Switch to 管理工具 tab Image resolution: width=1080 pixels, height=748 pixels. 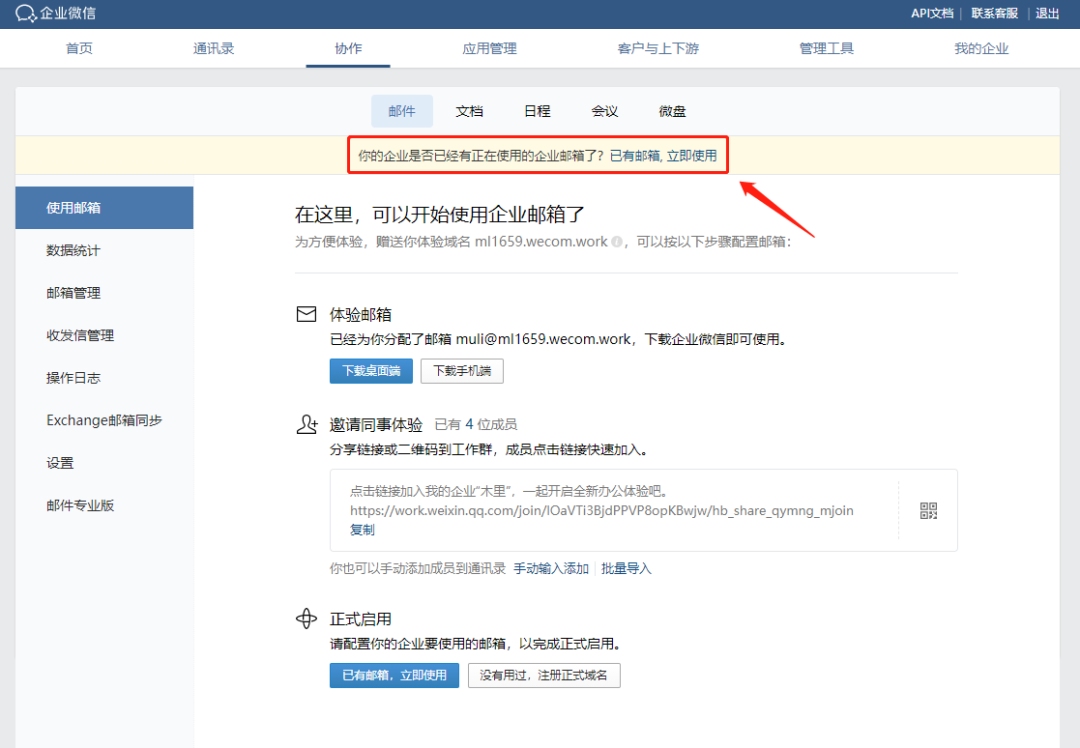827,48
